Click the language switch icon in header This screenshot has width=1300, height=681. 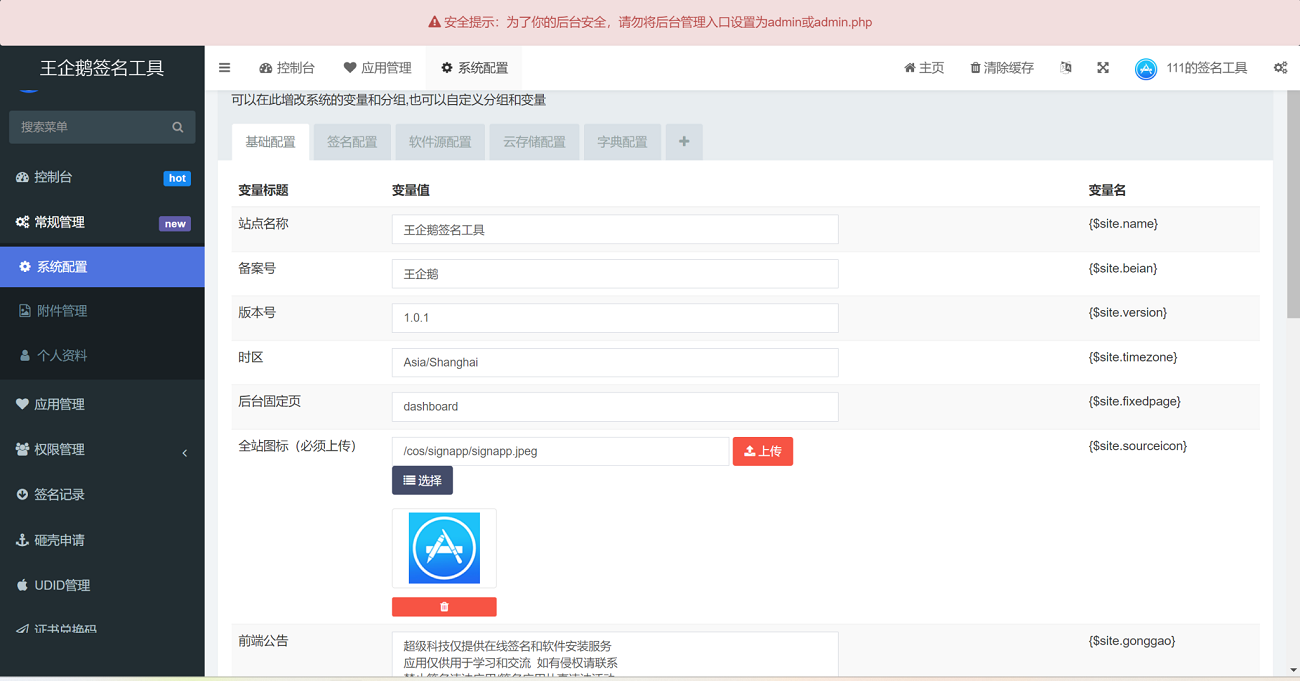[x=1066, y=68]
